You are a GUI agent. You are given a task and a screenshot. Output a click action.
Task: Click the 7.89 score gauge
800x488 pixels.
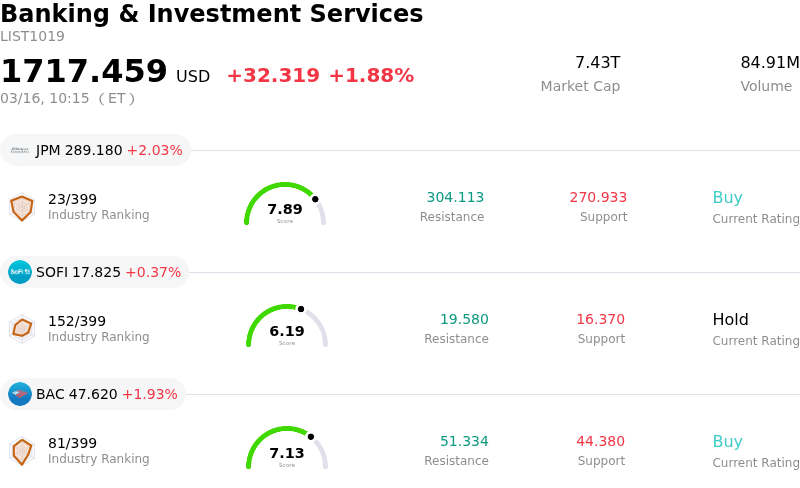point(285,205)
